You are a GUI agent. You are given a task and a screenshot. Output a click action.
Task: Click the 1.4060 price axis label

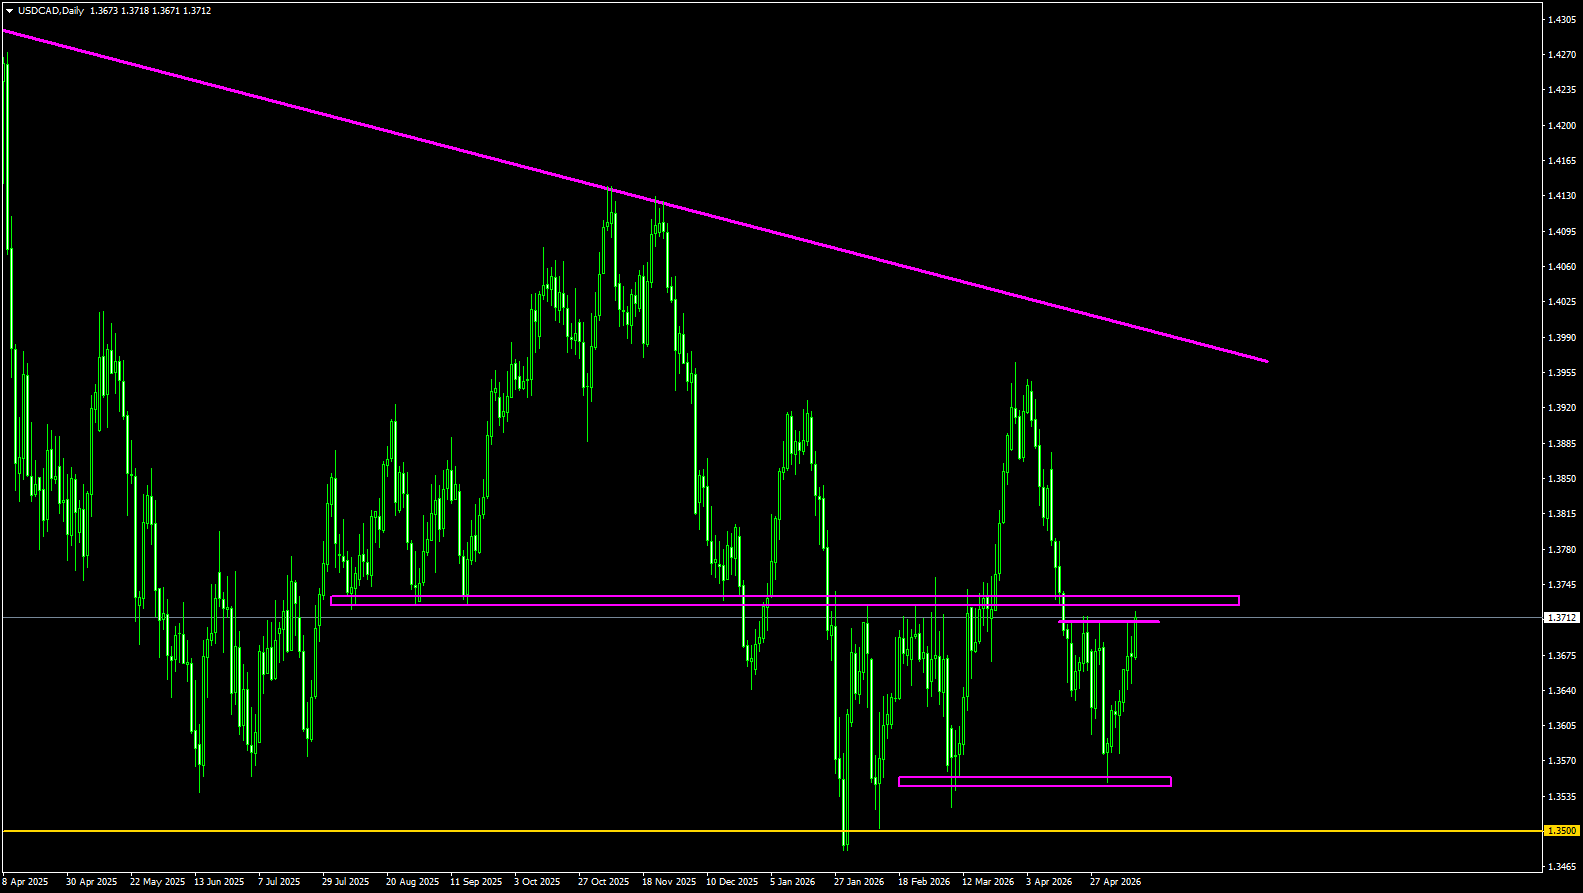(x=1562, y=266)
